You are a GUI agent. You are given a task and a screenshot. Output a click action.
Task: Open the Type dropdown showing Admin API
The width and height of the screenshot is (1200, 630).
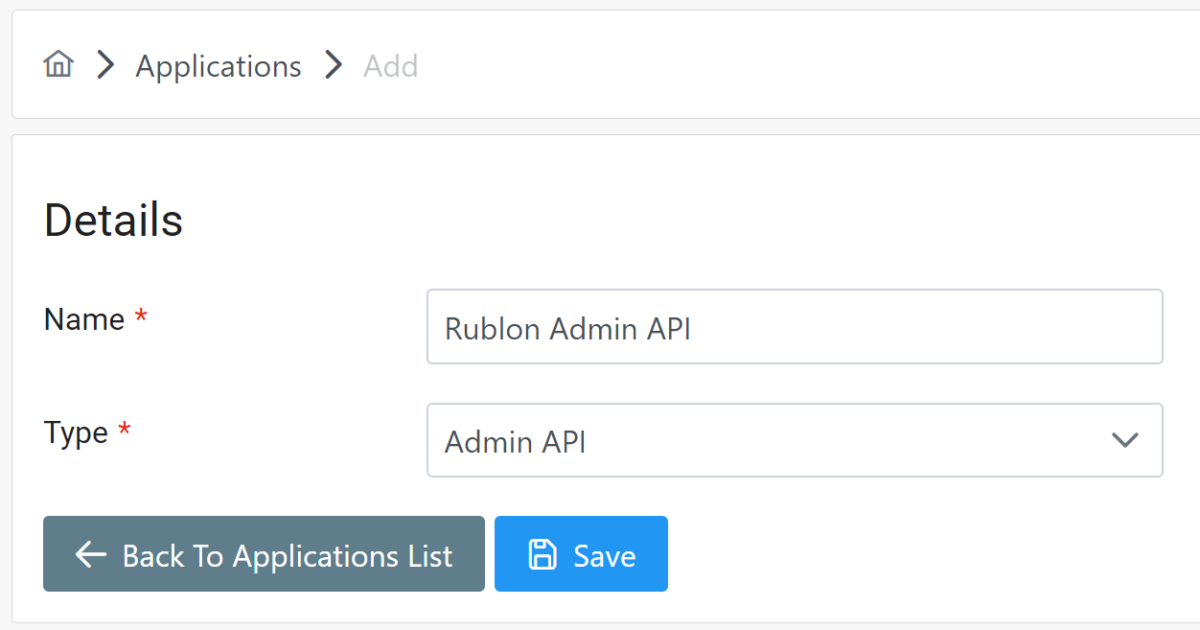pyautogui.click(x=794, y=440)
